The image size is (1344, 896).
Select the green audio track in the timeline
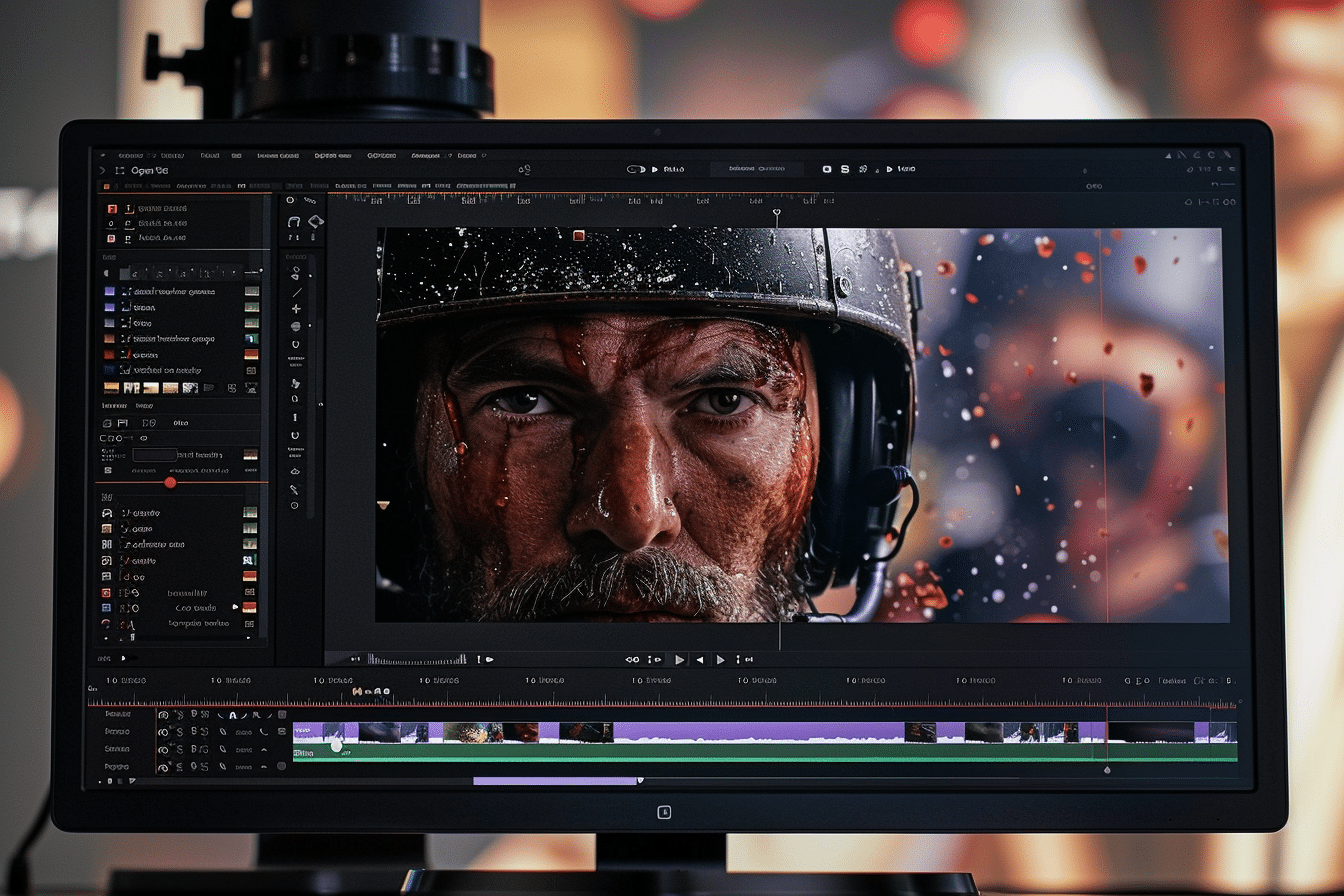(765, 752)
